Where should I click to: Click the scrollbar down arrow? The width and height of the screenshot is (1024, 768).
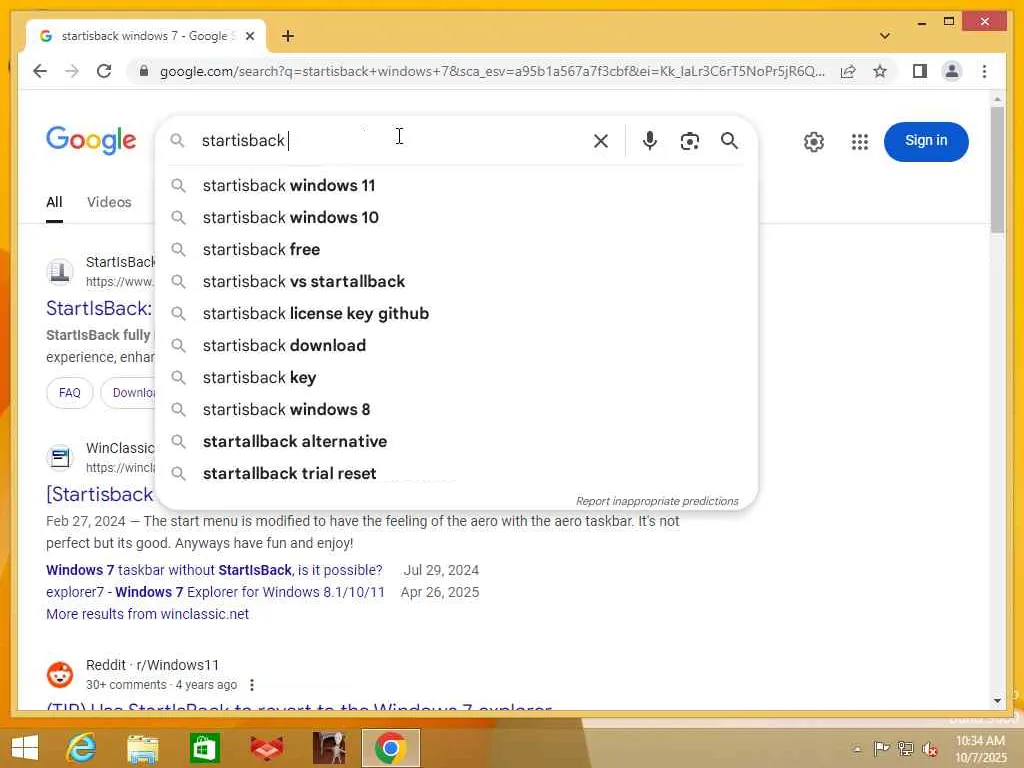[997, 701]
